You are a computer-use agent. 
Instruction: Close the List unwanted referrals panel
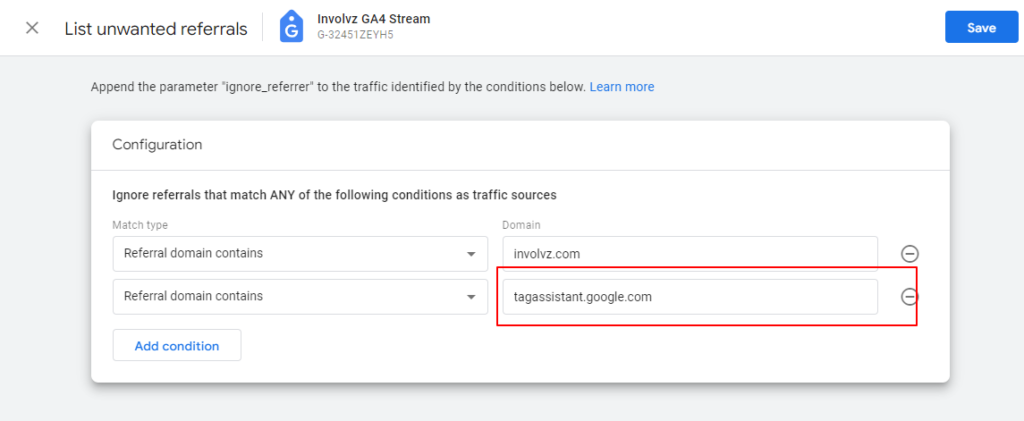click(x=32, y=29)
